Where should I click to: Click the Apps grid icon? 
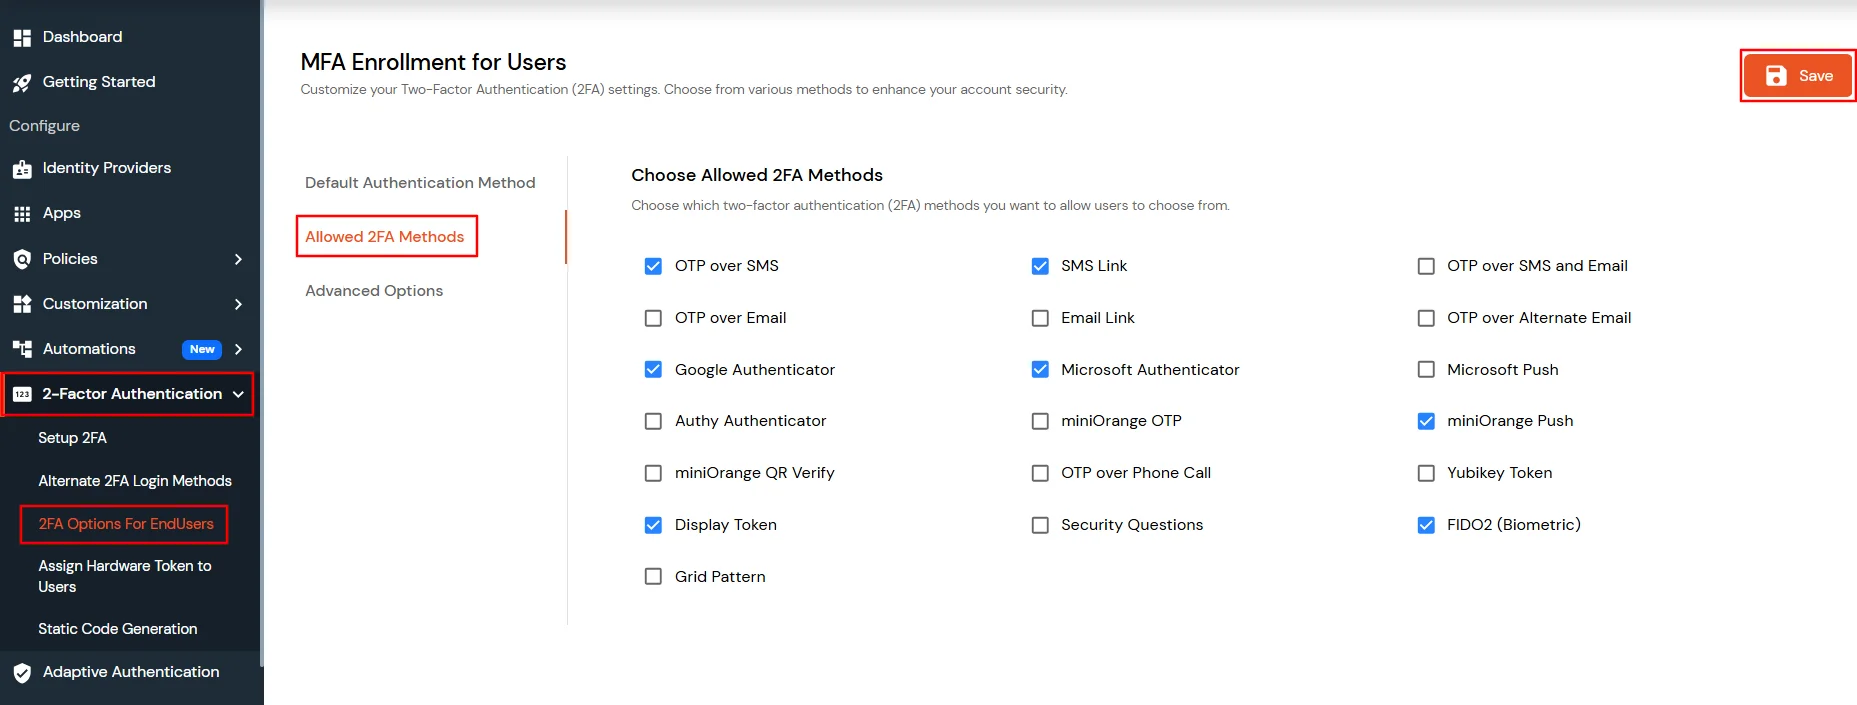tap(22, 213)
